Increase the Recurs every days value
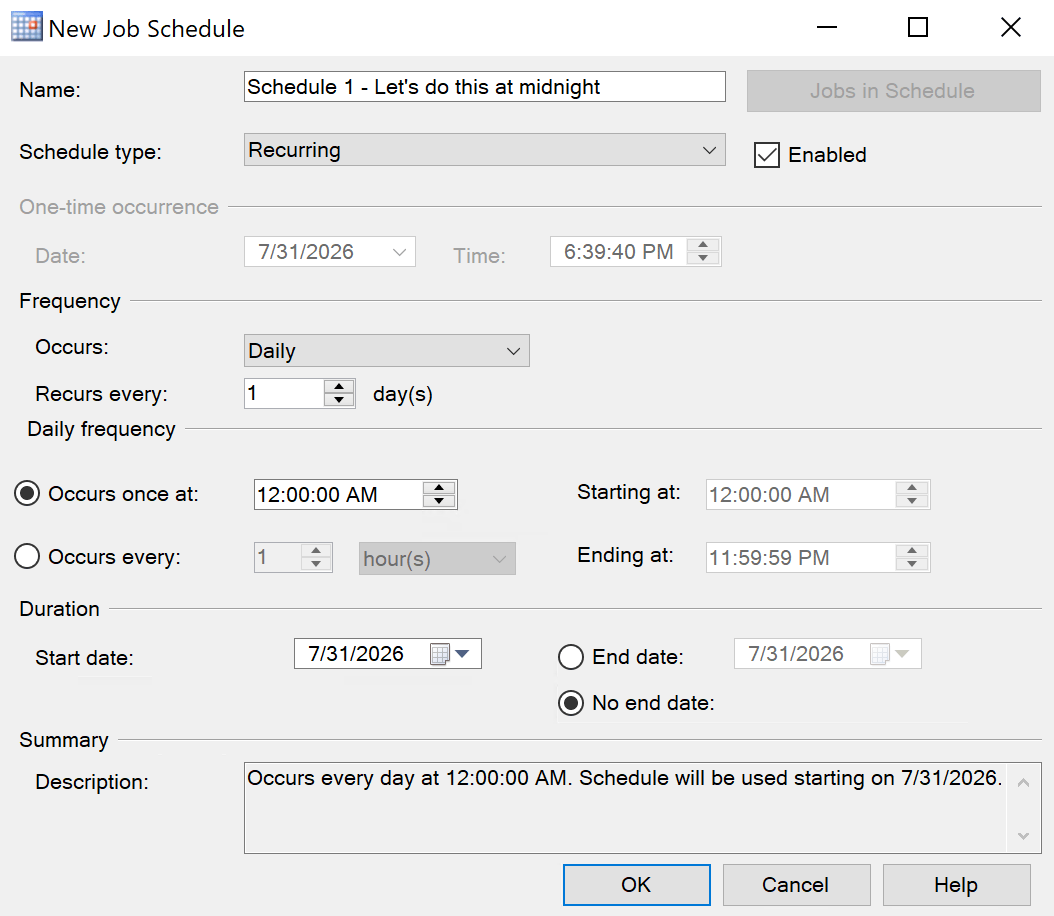 [x=339, y=386]
